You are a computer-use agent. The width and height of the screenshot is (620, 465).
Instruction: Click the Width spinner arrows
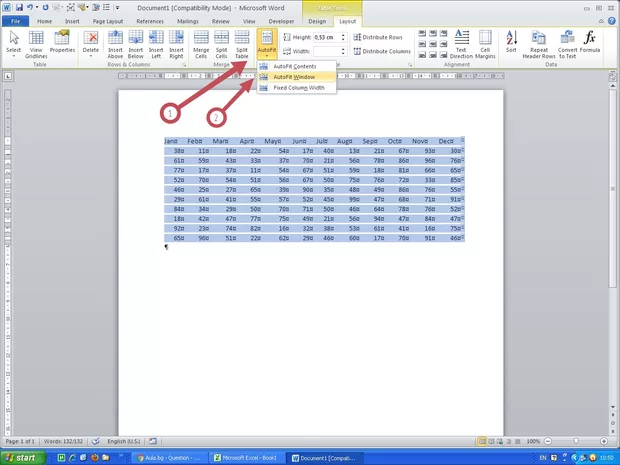coord(343,51)
